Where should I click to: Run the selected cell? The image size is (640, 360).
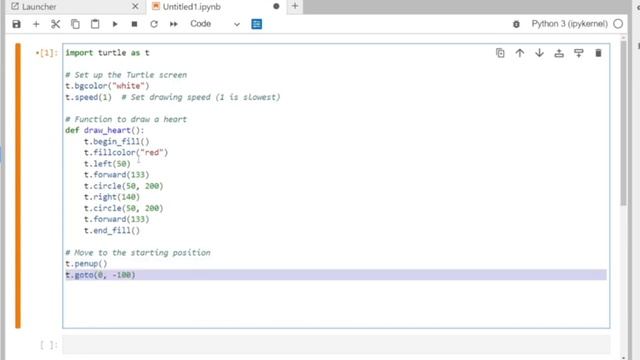point(115,24)
